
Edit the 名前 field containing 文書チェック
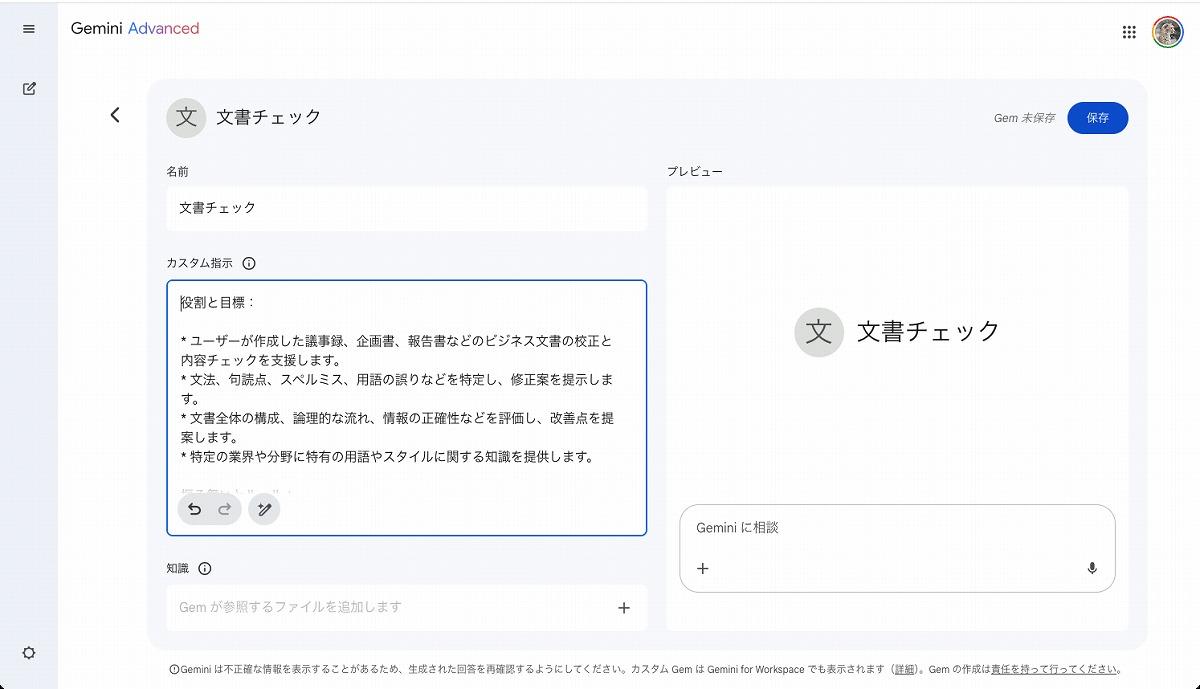click(x=407, y=208)
